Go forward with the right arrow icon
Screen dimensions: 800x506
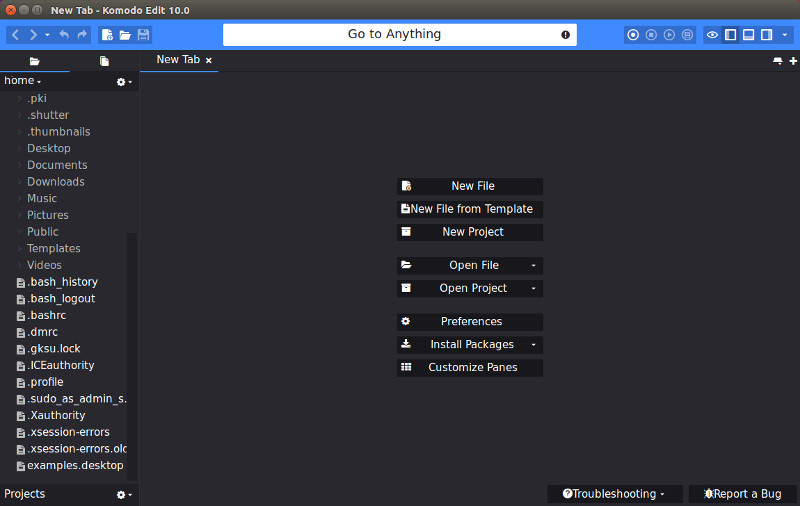click(33, 35)
